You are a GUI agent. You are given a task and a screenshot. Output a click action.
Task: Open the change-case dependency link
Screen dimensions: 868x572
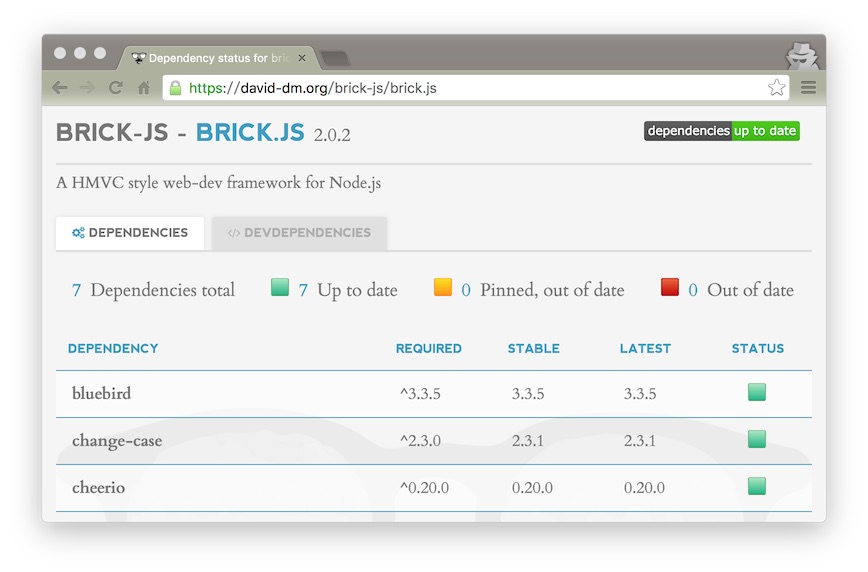[x=116, y=441]
